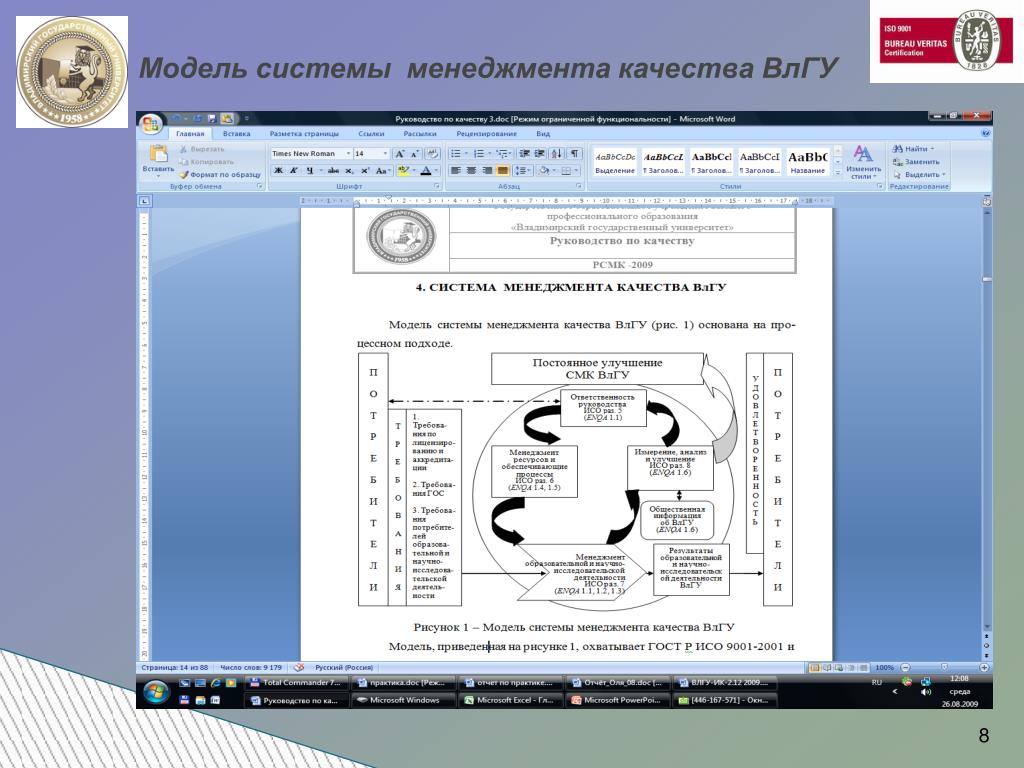The height and width of the screenshot is (768, 1024).
Task: Click the Вставить paste icon
Action: (158, 160)
